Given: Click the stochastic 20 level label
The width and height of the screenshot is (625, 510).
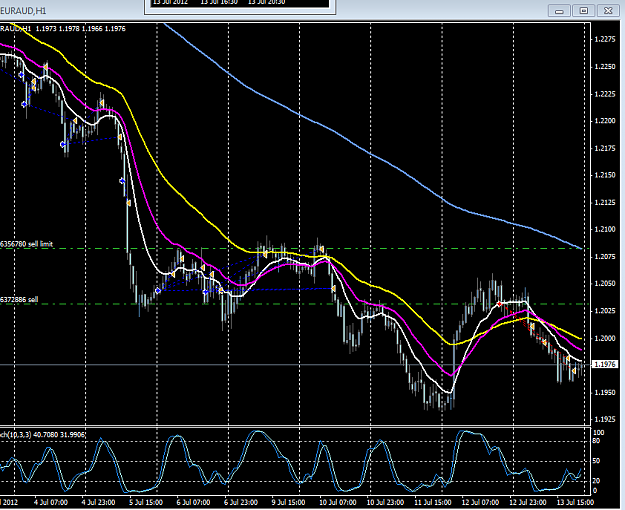Looking at the screenshot, I should (x=597, y=481).
